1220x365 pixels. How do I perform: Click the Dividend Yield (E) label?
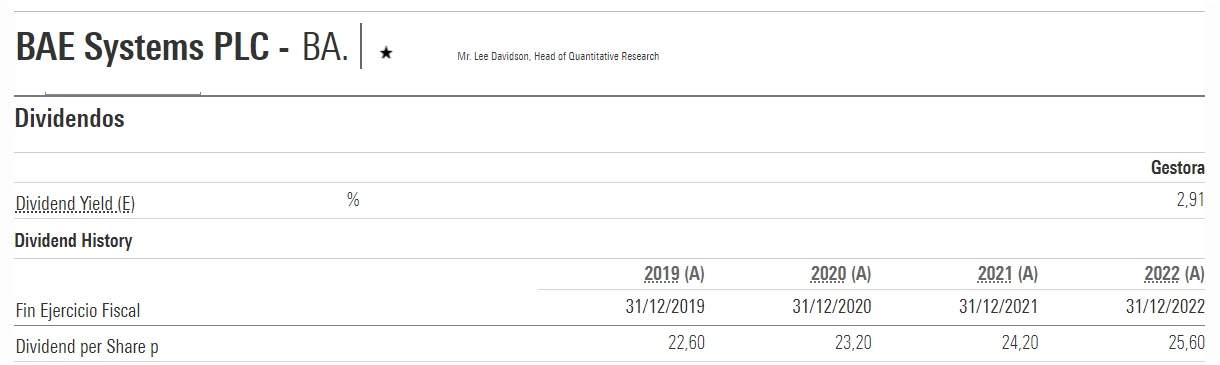[75, 204]
